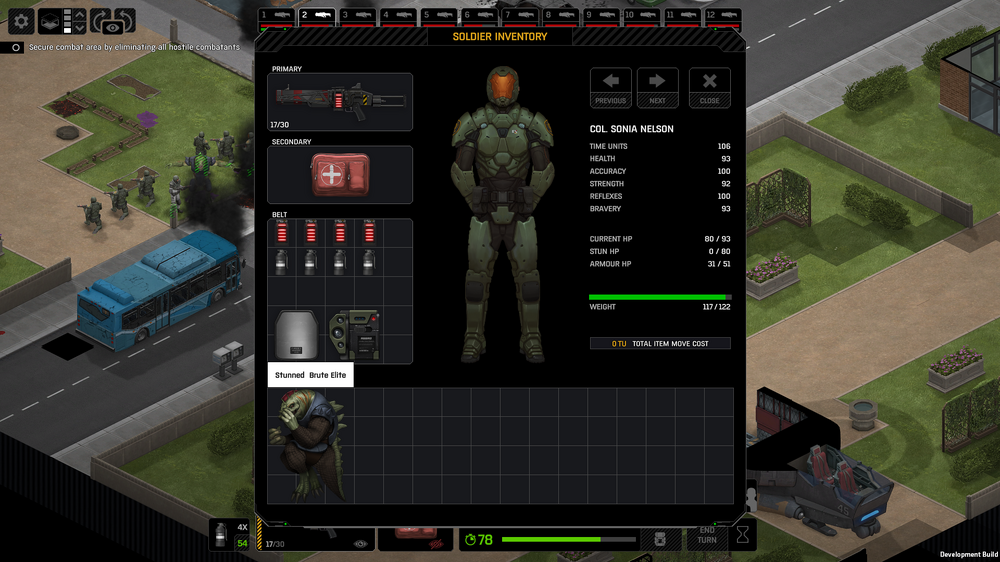Select the first belt grenade

click(281, 262)
